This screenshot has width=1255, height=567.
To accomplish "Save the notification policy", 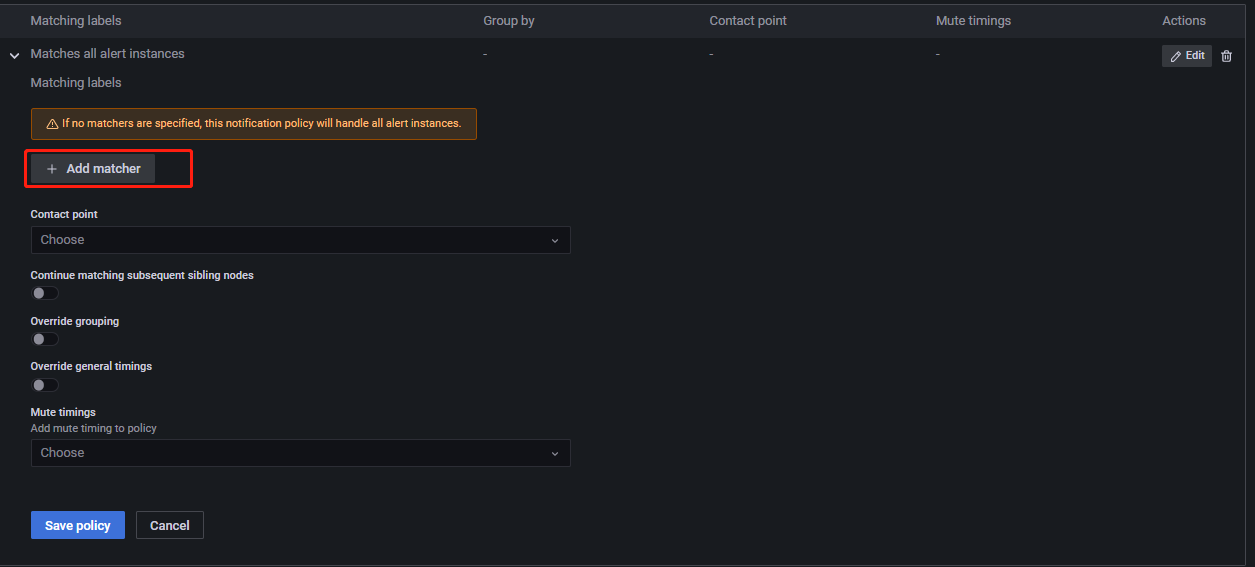I will pyautogui.click(x=77, y=525).
